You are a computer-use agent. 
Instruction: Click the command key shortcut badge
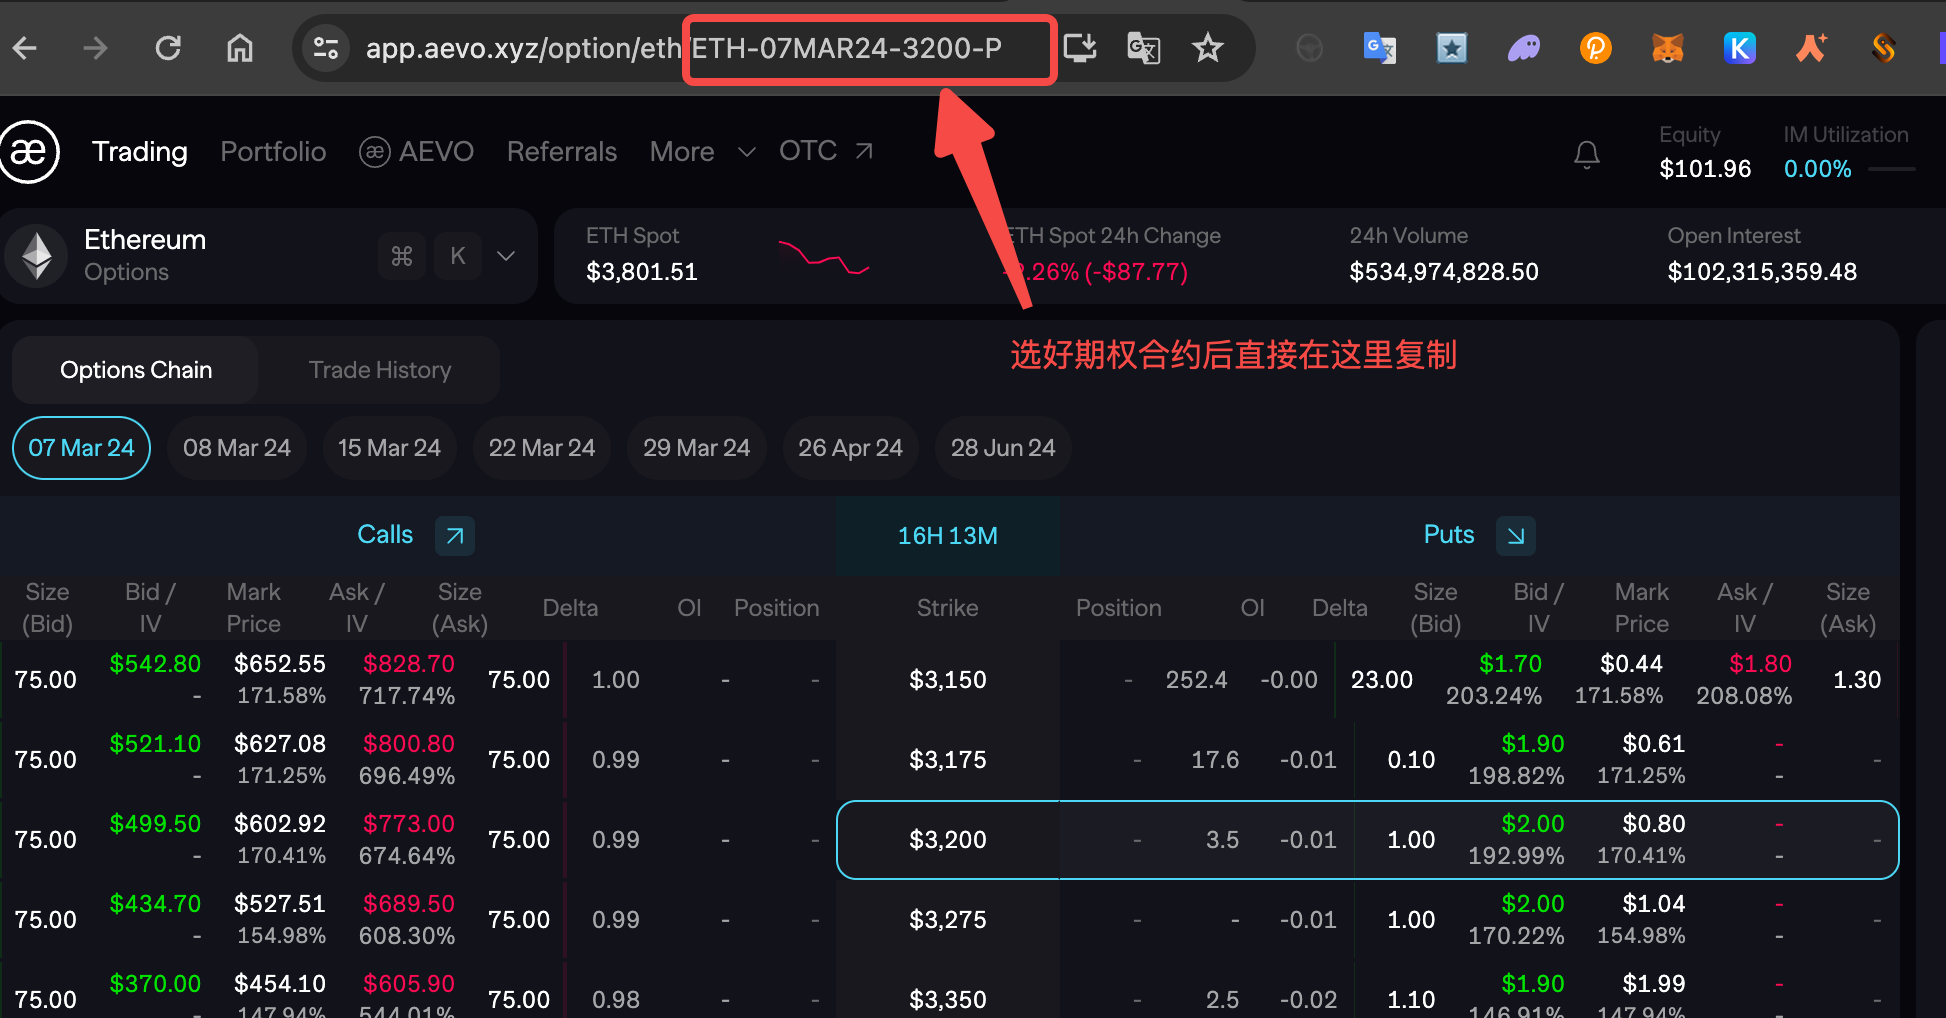pyautogui.click(x=402, y=256)
